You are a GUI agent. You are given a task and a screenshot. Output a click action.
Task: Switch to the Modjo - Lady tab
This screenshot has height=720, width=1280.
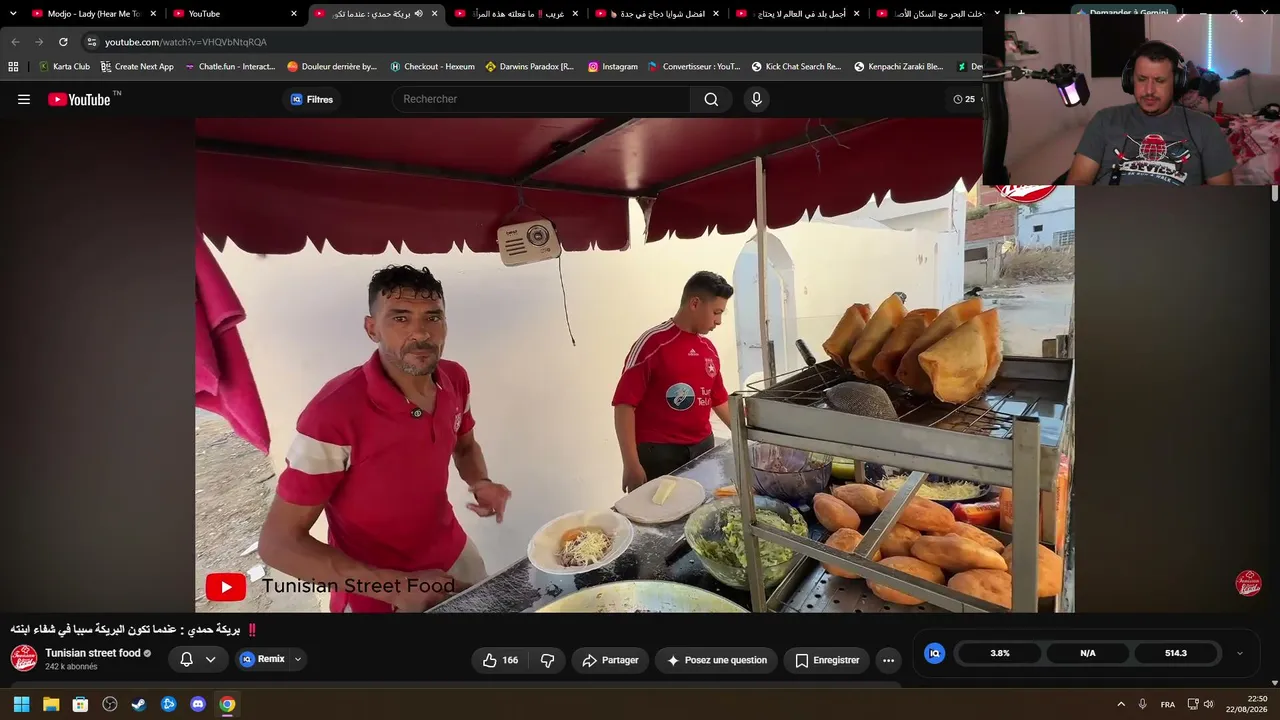click(x=94, y=14)
